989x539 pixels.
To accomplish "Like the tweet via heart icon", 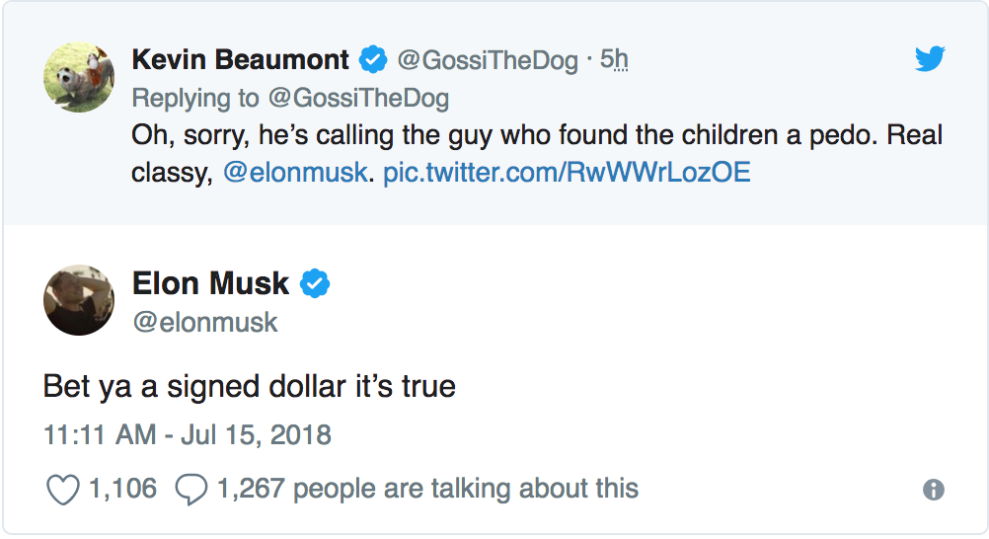I will (62, 489).
